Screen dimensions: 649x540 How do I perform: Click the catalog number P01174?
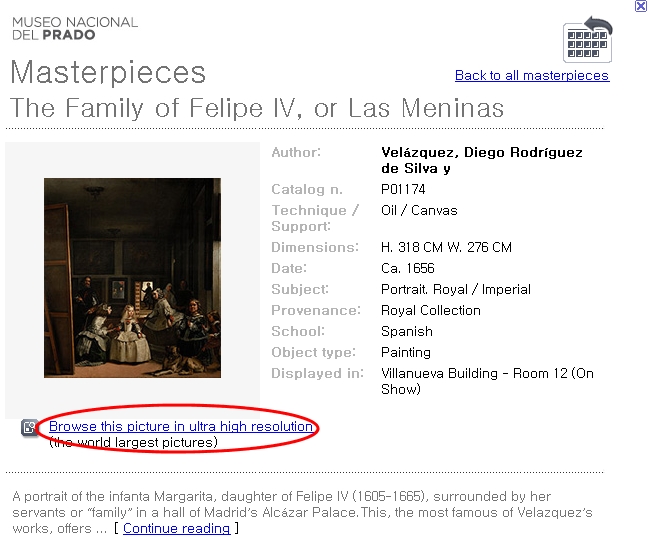coord(403,190)
